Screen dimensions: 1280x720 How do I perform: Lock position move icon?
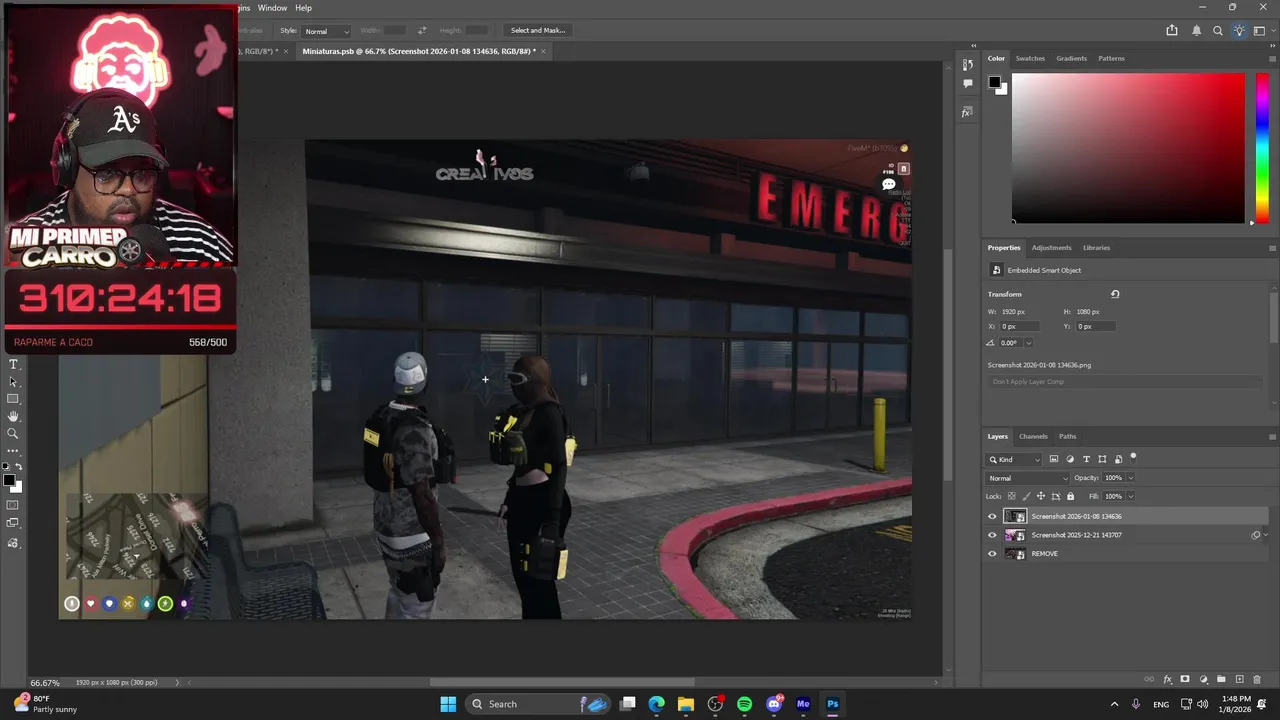click(x=1041, y=496)
